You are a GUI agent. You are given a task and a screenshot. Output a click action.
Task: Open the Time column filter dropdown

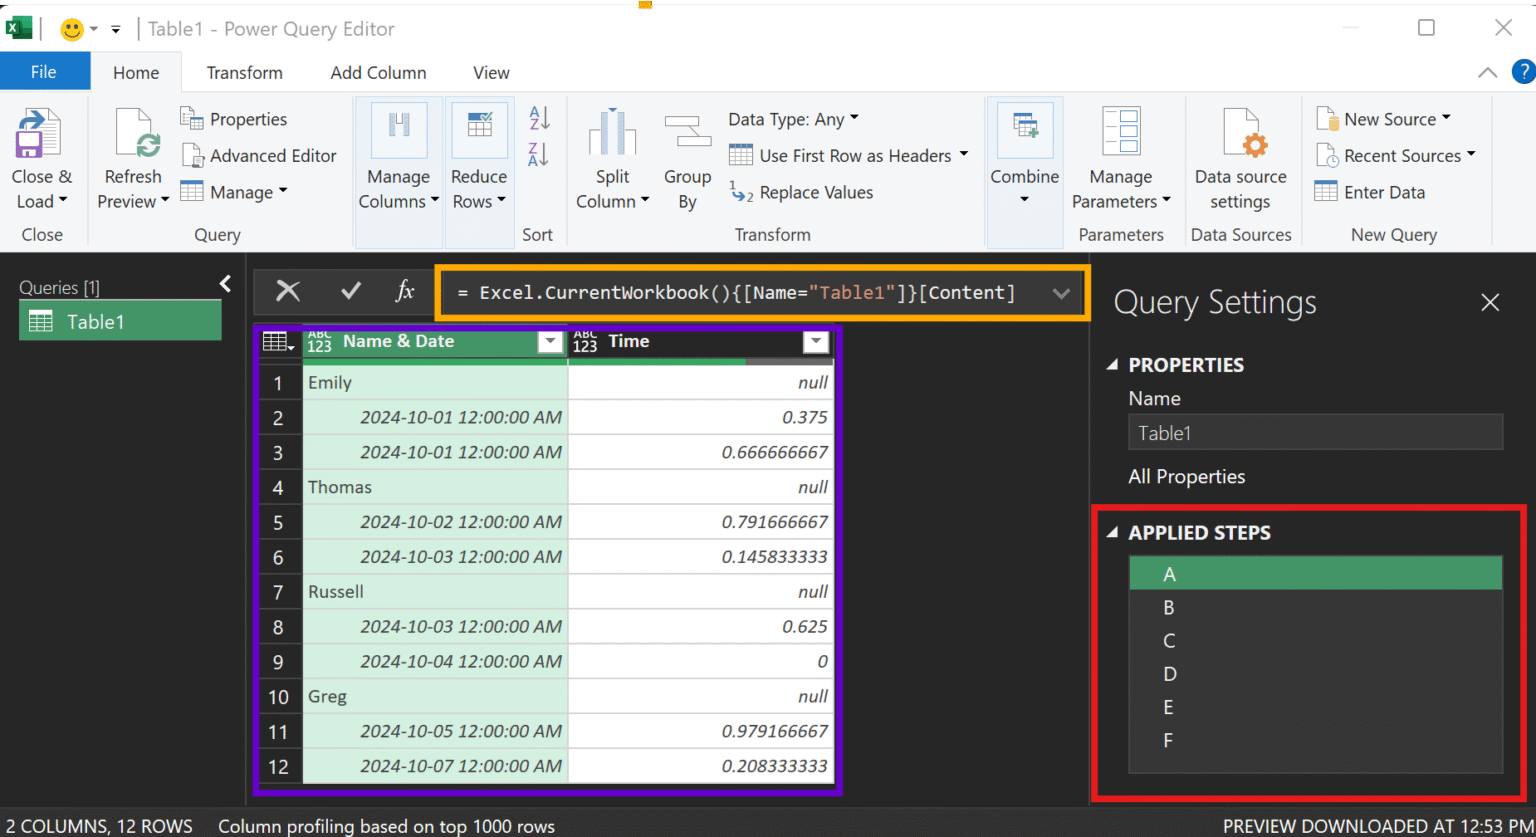[x=816, y=342]
